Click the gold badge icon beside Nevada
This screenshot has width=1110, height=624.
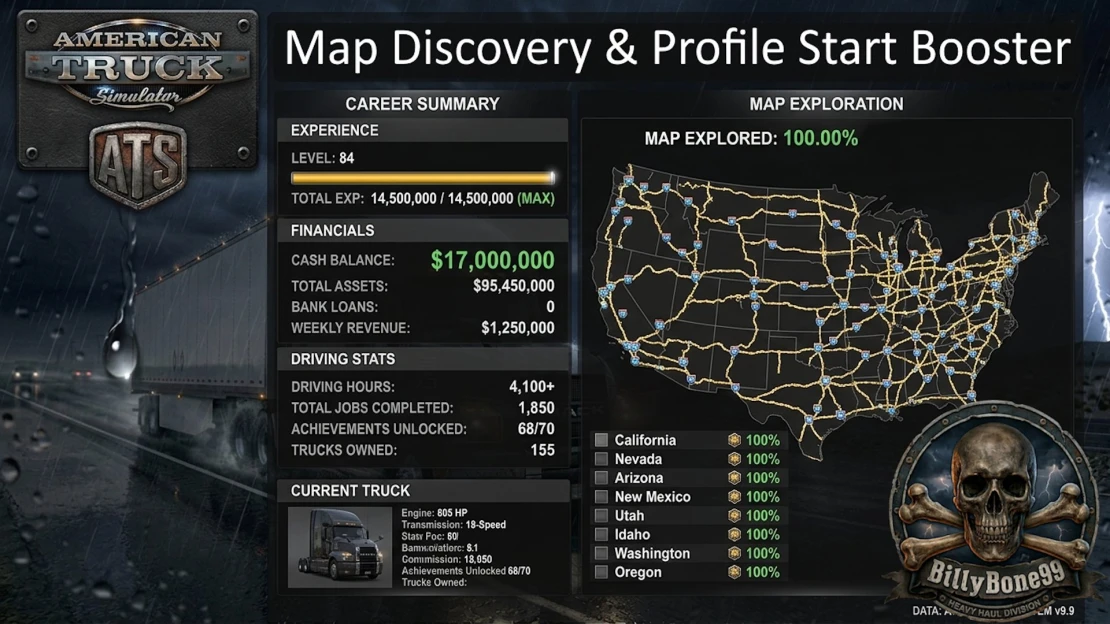coord(734,459)
